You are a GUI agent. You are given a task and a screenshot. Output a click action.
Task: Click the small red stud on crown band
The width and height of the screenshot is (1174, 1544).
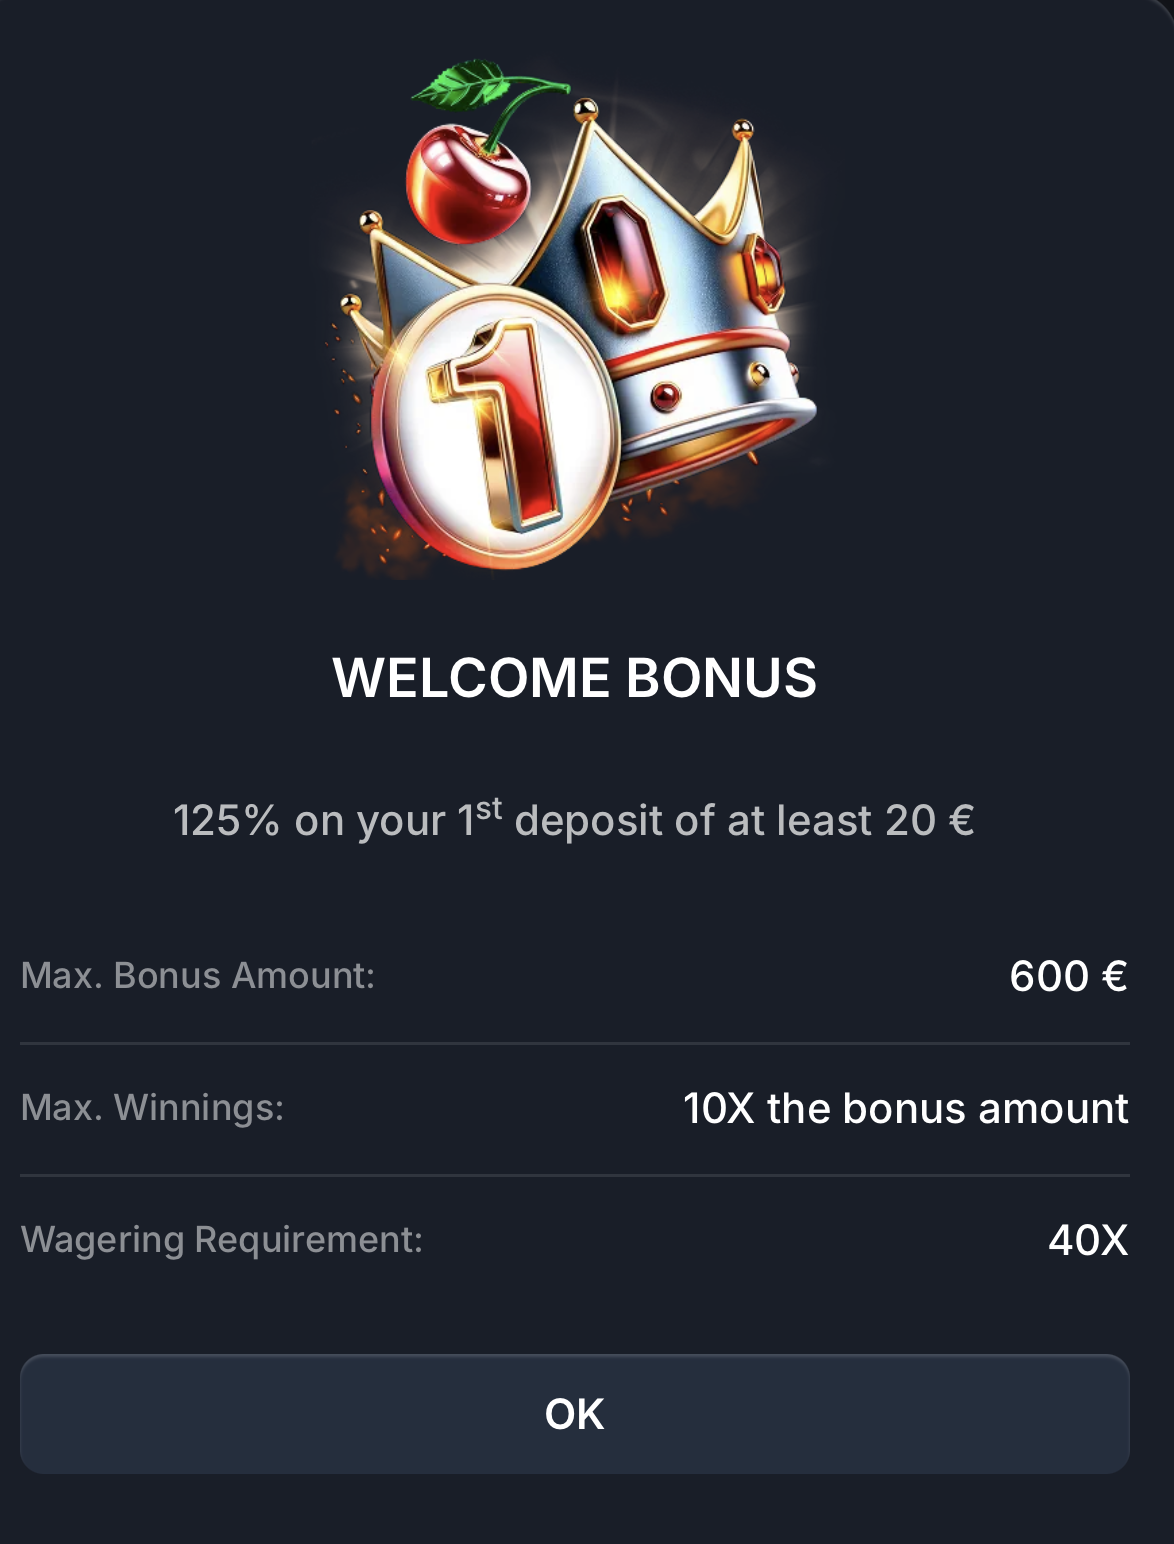pyautogui.click(x=665, y=396)
